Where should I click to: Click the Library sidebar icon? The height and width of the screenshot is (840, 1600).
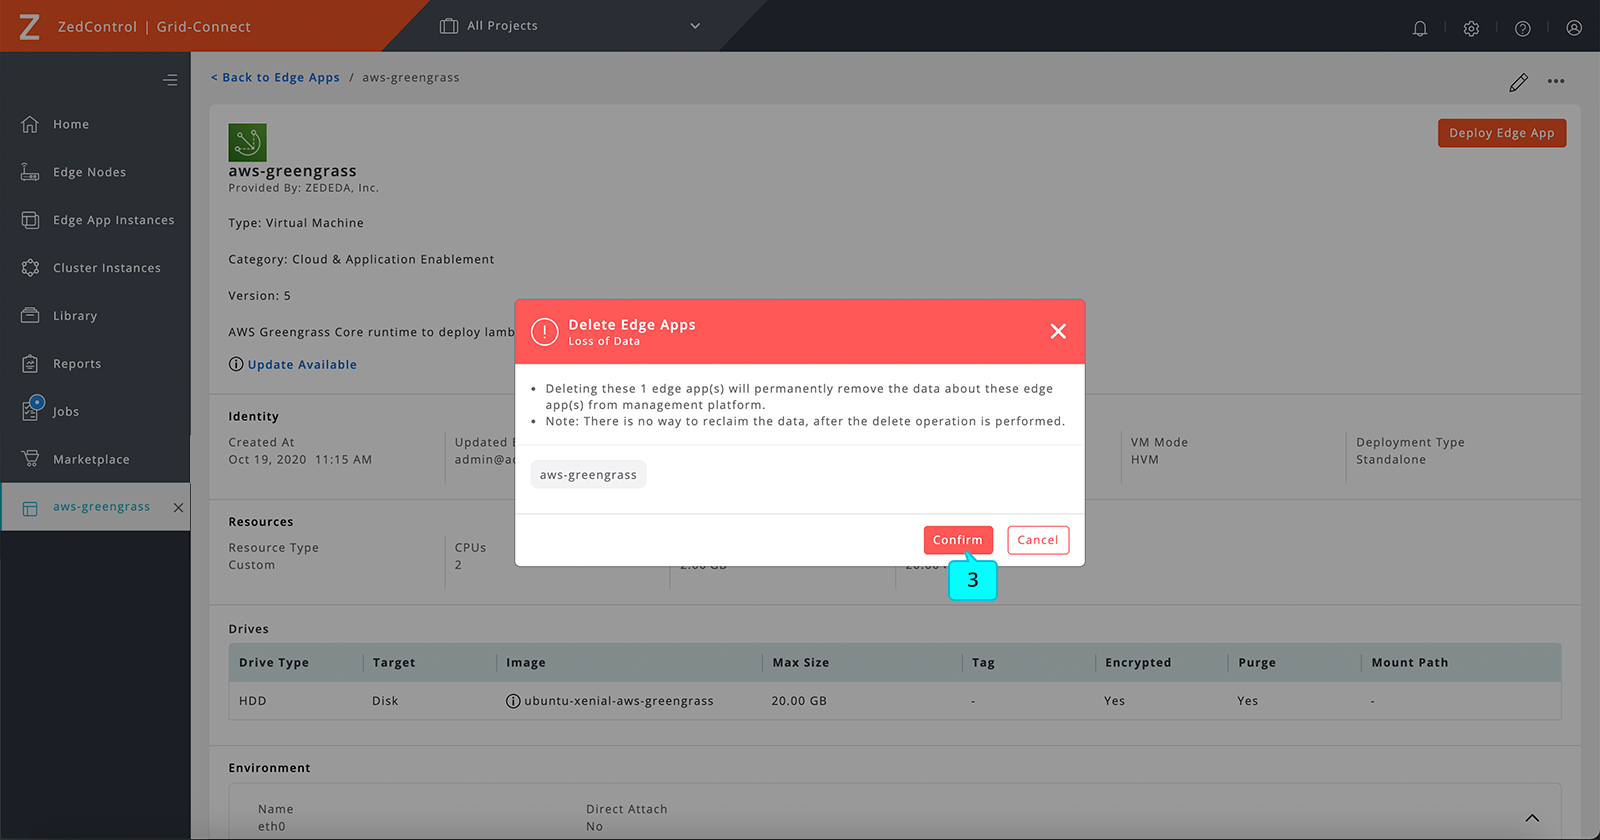tap(30, 316)
